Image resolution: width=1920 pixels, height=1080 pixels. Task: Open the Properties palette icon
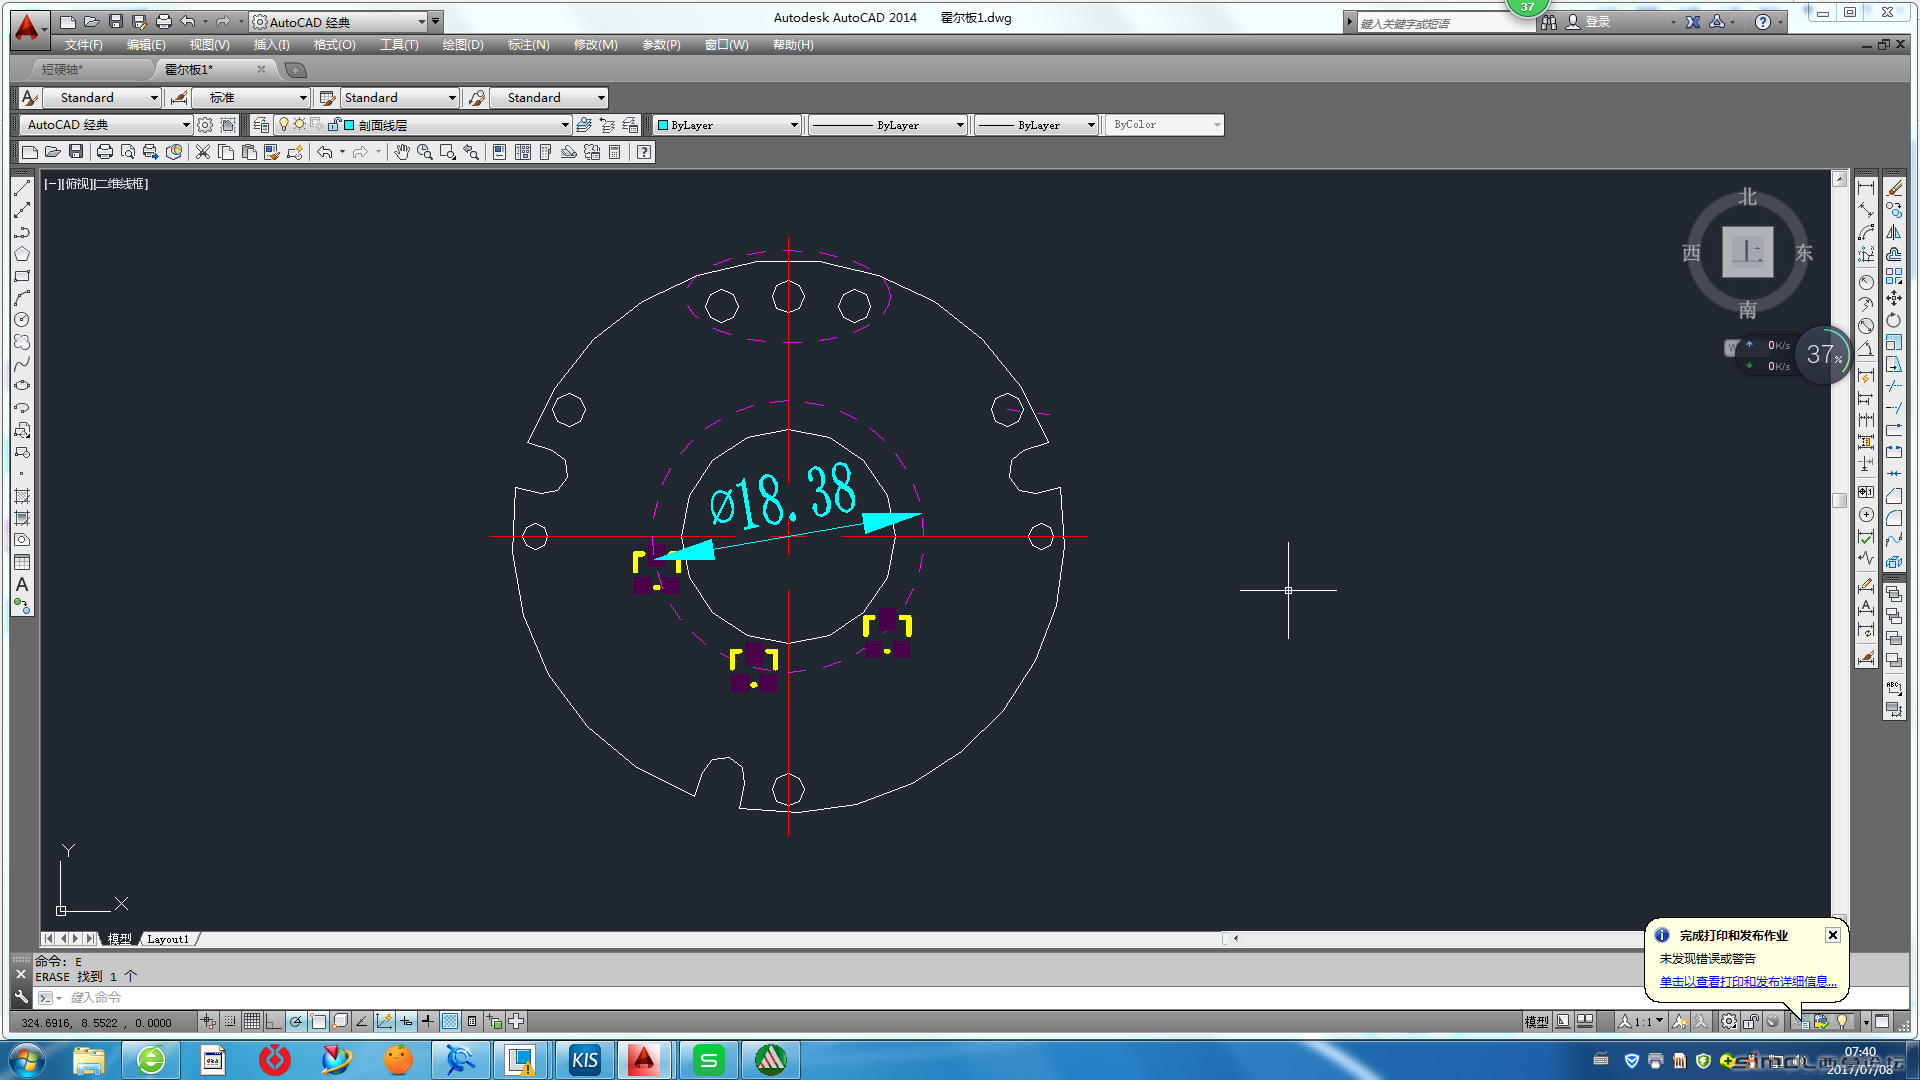(x=499, y=152)
